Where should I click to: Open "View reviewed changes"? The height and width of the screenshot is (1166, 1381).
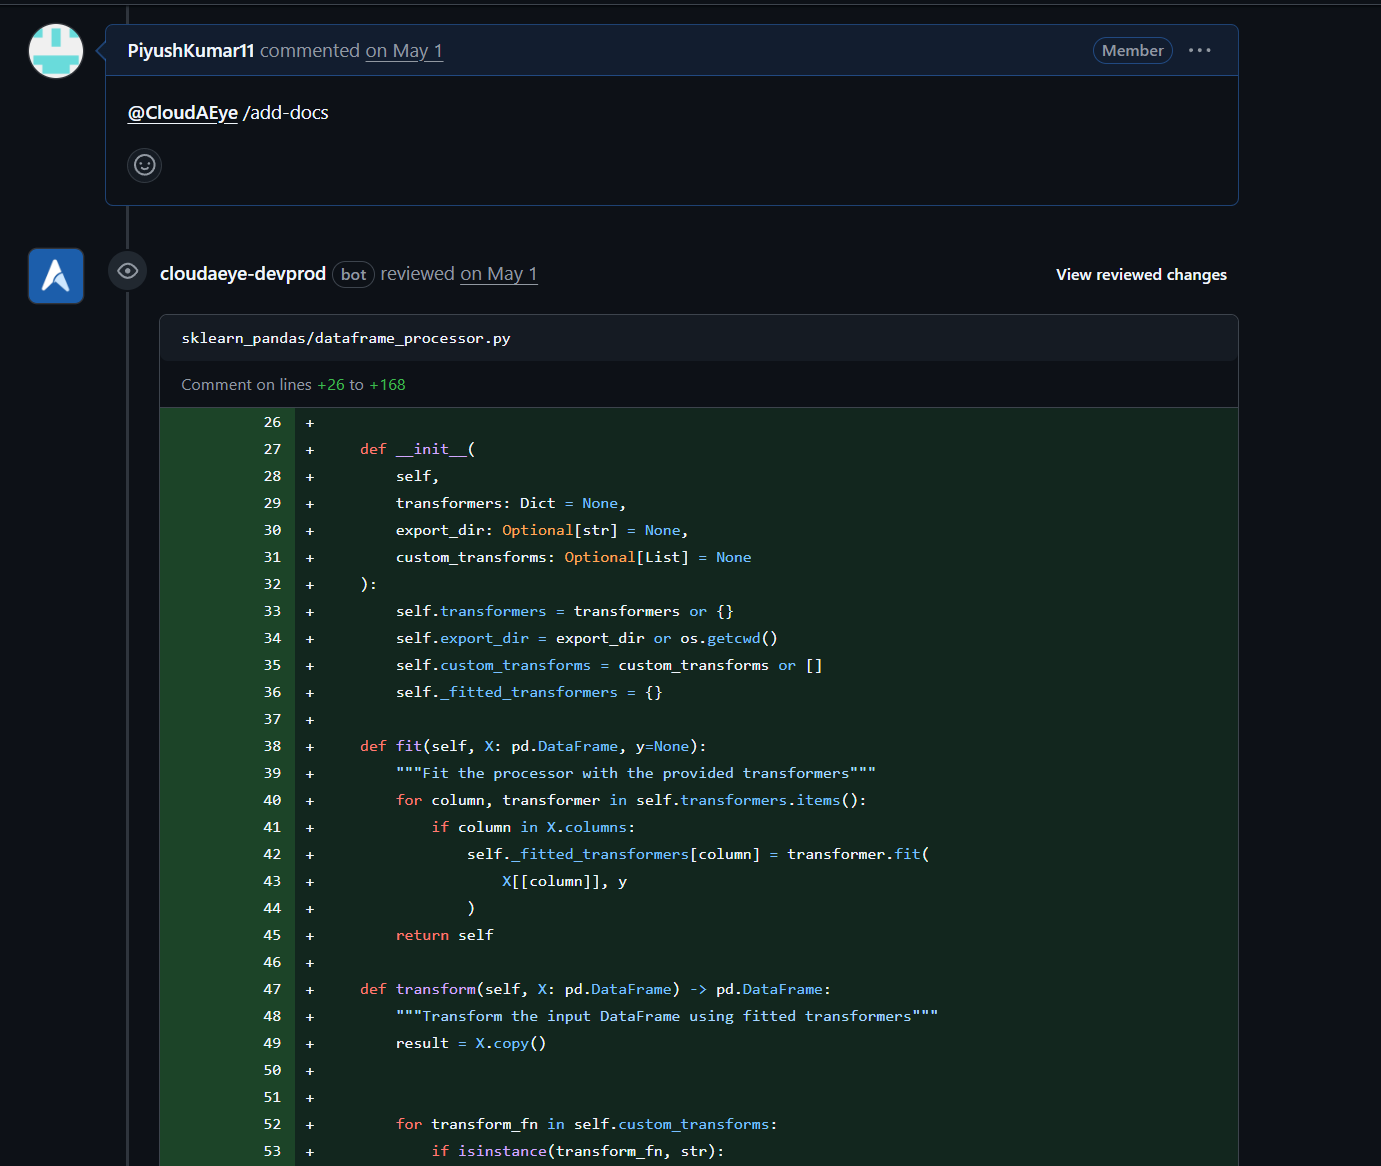(x=1141, y=274)
